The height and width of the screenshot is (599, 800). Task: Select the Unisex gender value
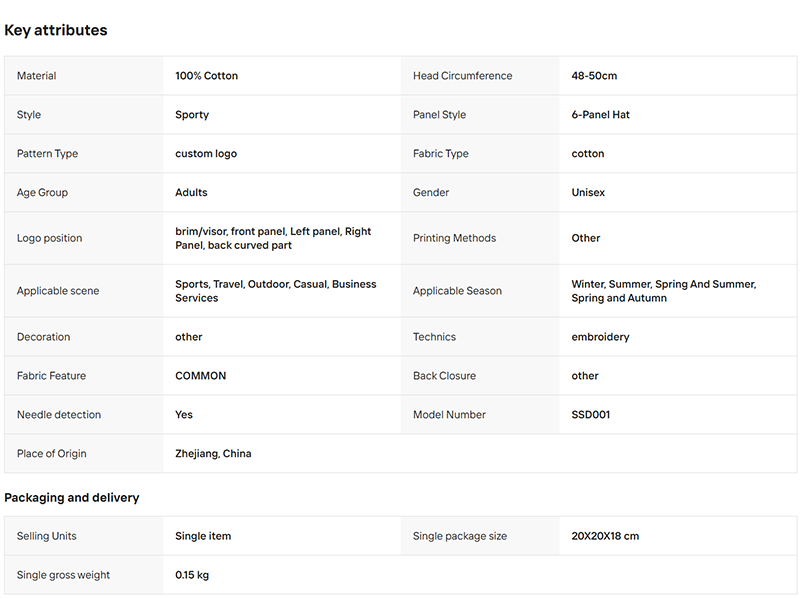[588, 192]
